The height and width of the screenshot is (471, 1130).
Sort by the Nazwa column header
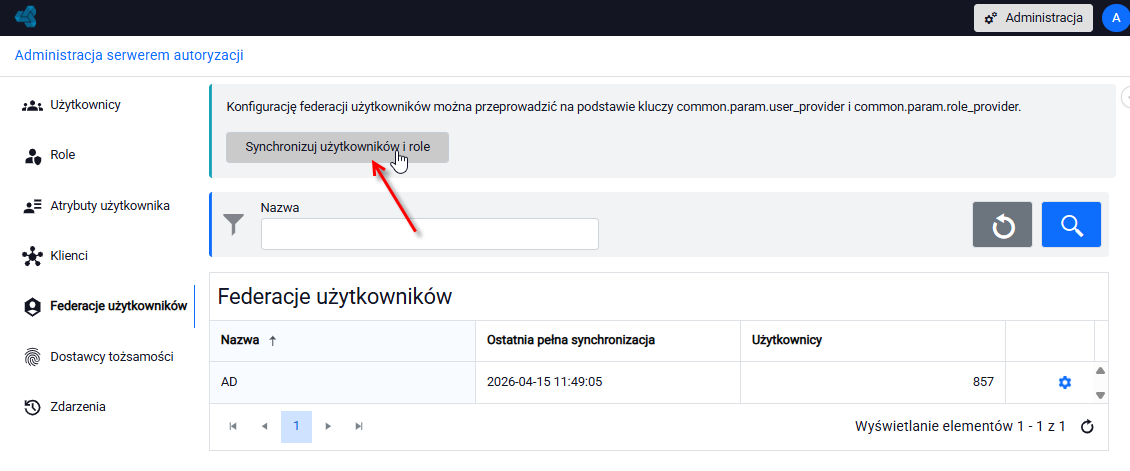point(342,341)
